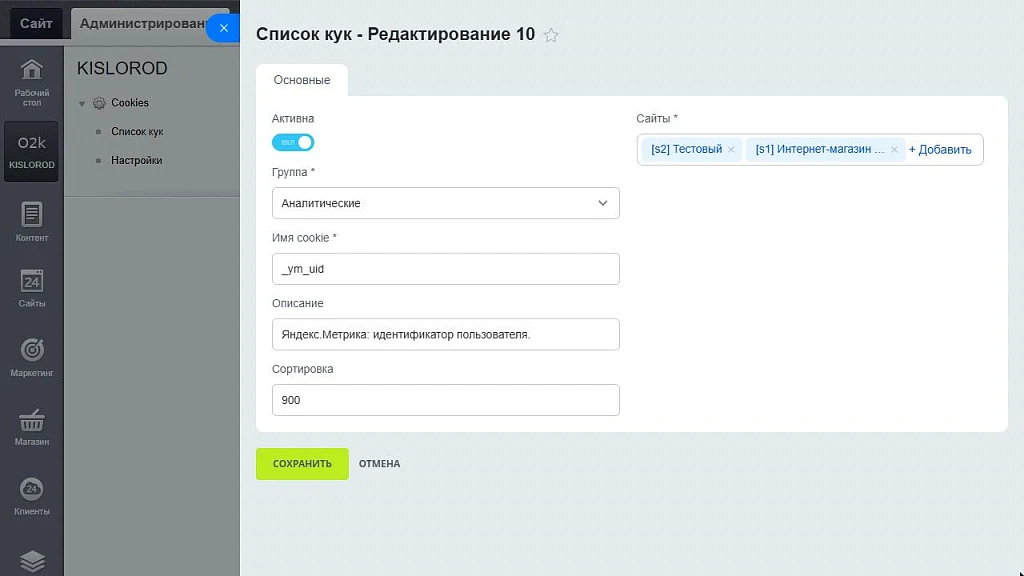Add page to favorites with star
This screenshot has height=576, width=1024.
pyautogui.click(x=551, y=35)
